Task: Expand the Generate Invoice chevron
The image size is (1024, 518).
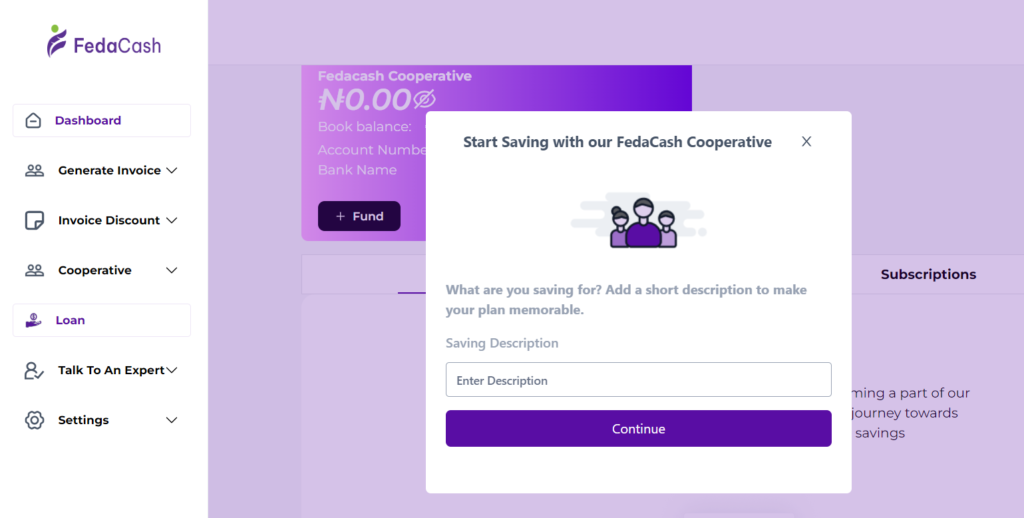Action: point(172,171)
